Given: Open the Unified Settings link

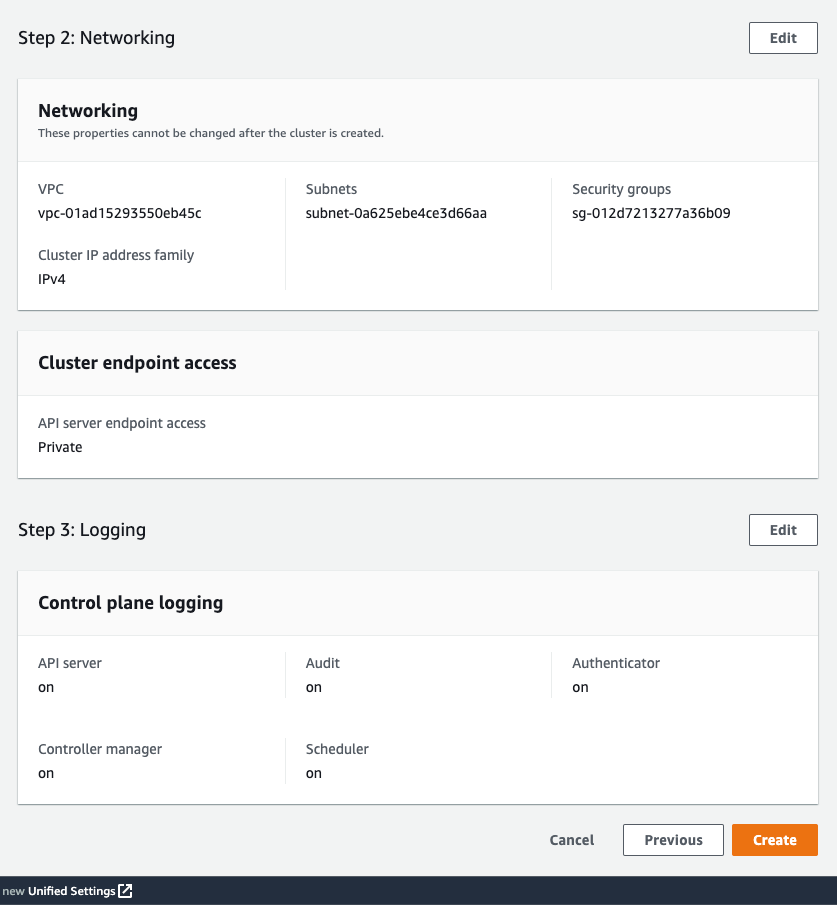Looking at the screenshot, I should pos(72,891).
